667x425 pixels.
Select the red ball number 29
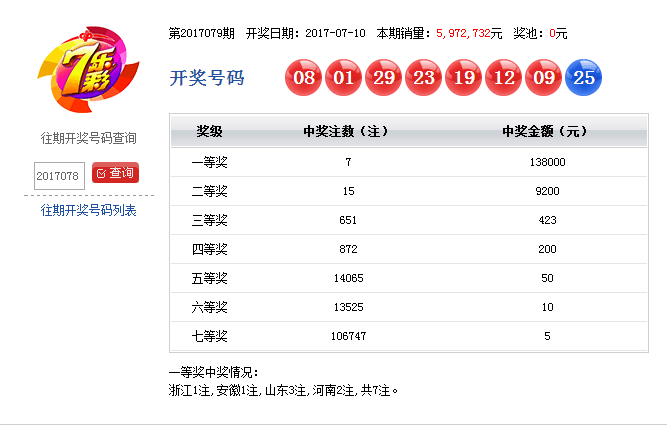384,79
